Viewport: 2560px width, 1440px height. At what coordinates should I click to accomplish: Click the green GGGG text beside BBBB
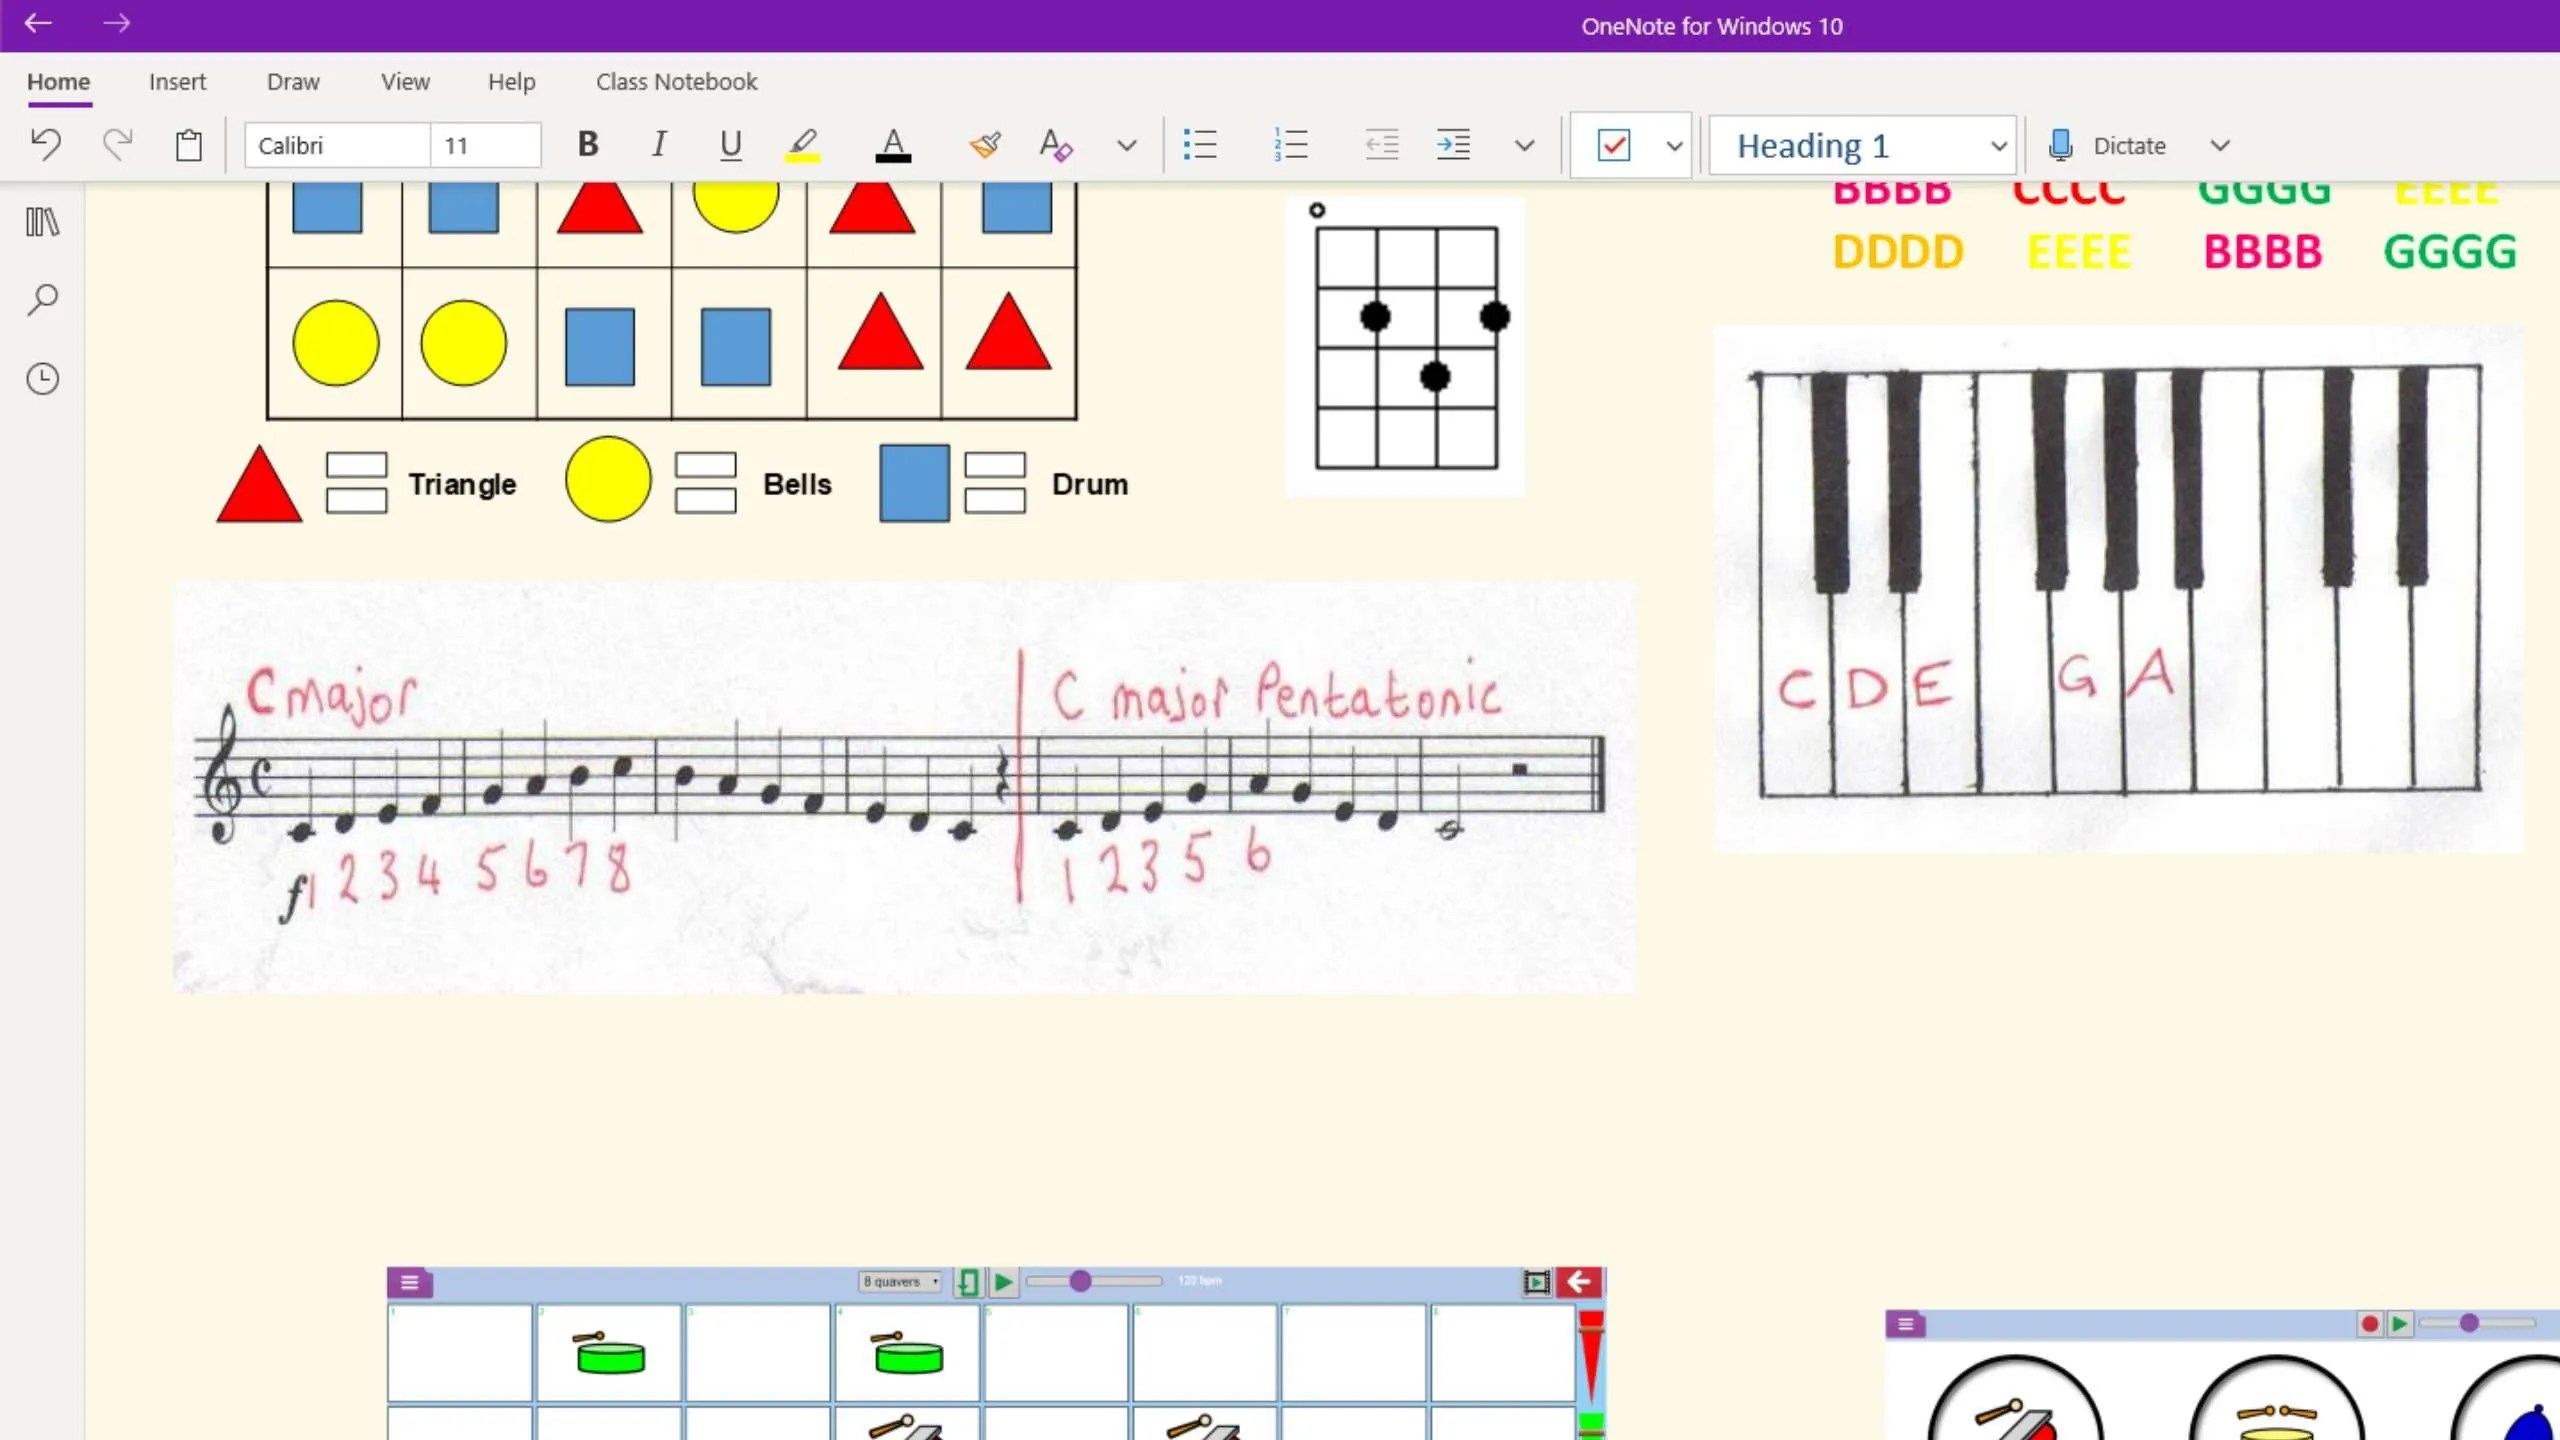(x=2450, y=252)
